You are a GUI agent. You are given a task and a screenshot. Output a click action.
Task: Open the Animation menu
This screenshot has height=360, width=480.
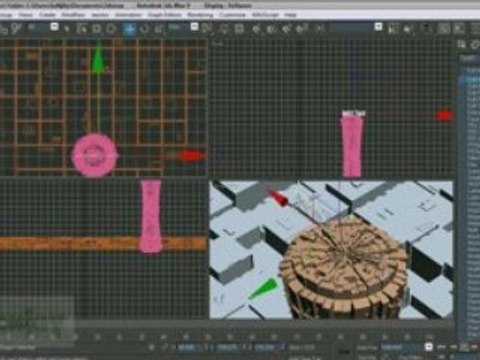tap(128, 15)
